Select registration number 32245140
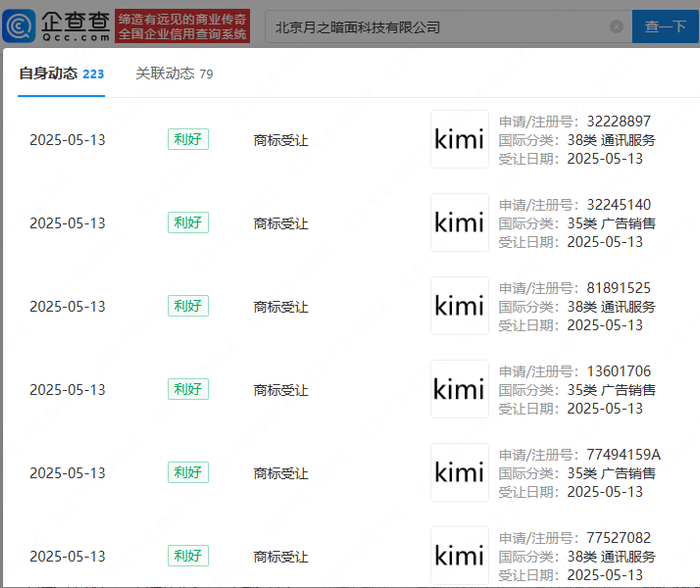 point(618,205)
